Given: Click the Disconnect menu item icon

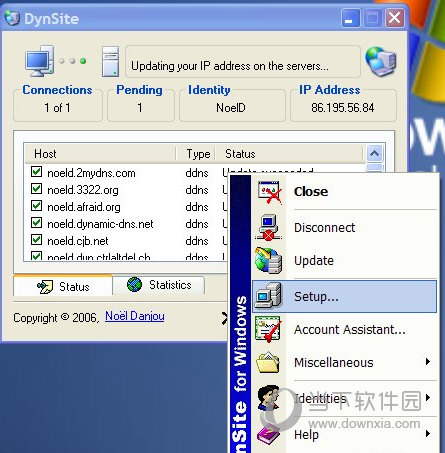Looking at the screenshot, I should click(269, 228).
